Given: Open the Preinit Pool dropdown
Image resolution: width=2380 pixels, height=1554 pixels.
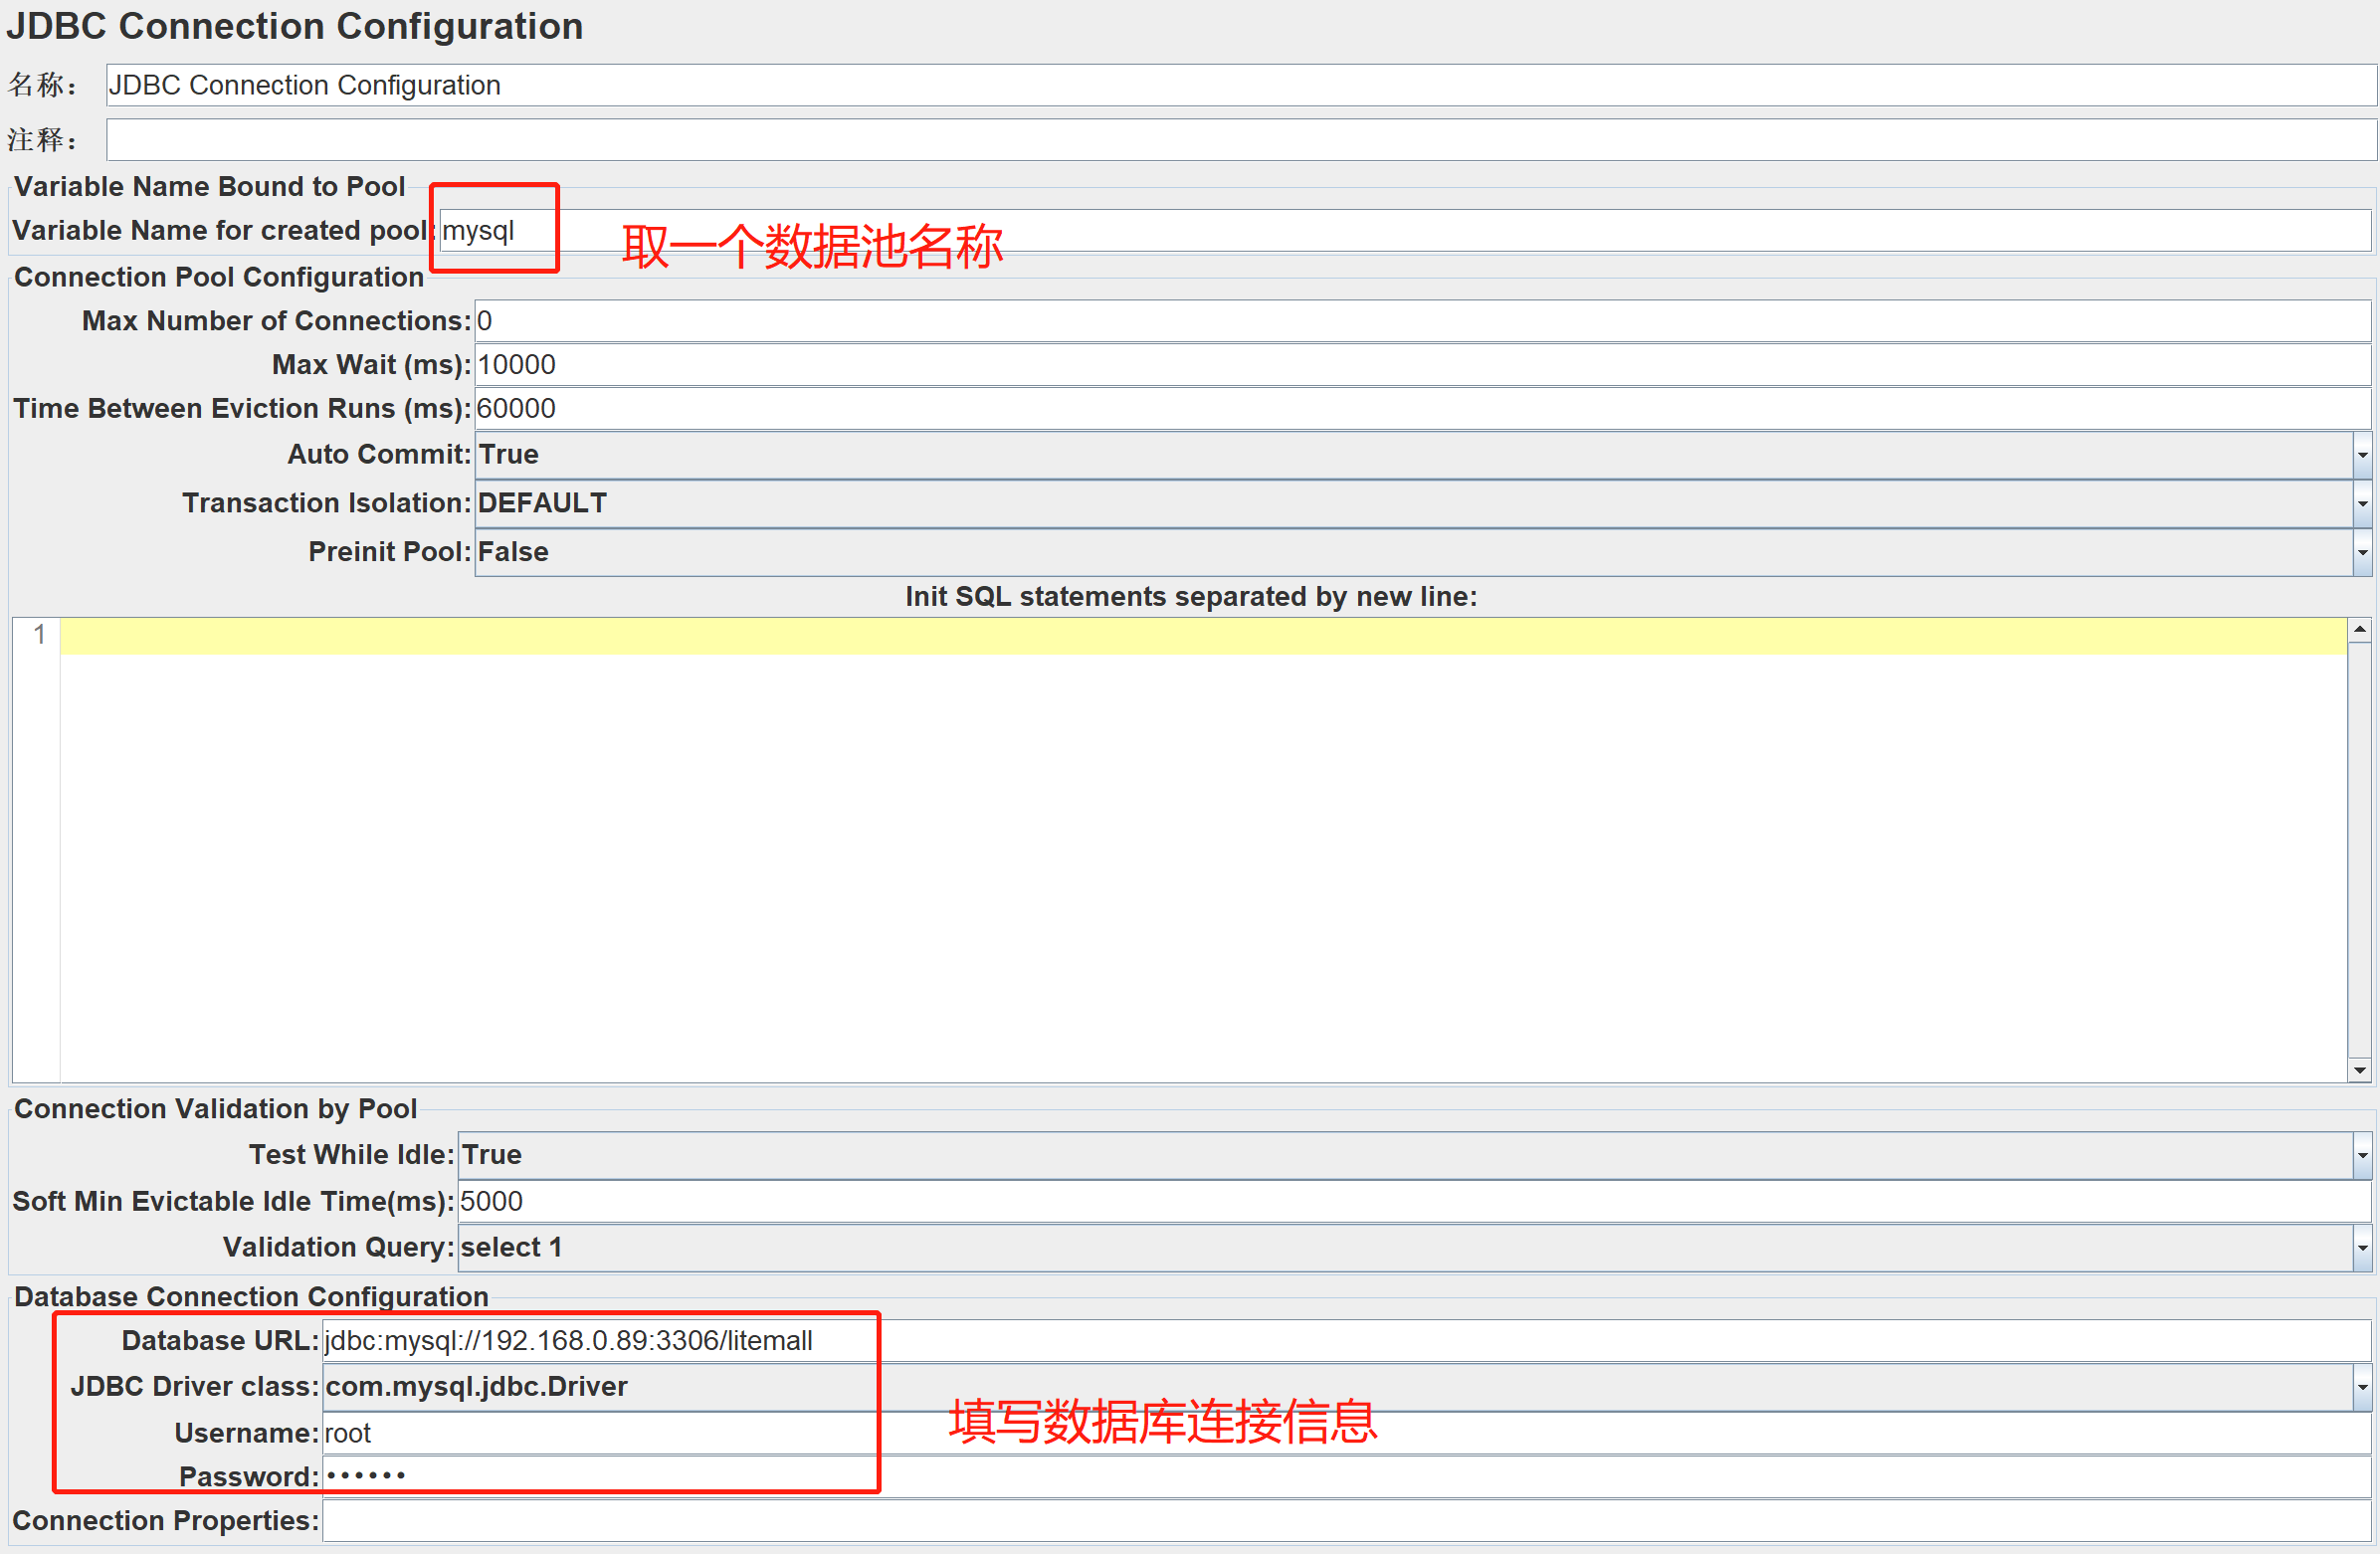Looking at the screenshot, I should click(x=2362, y=552).
